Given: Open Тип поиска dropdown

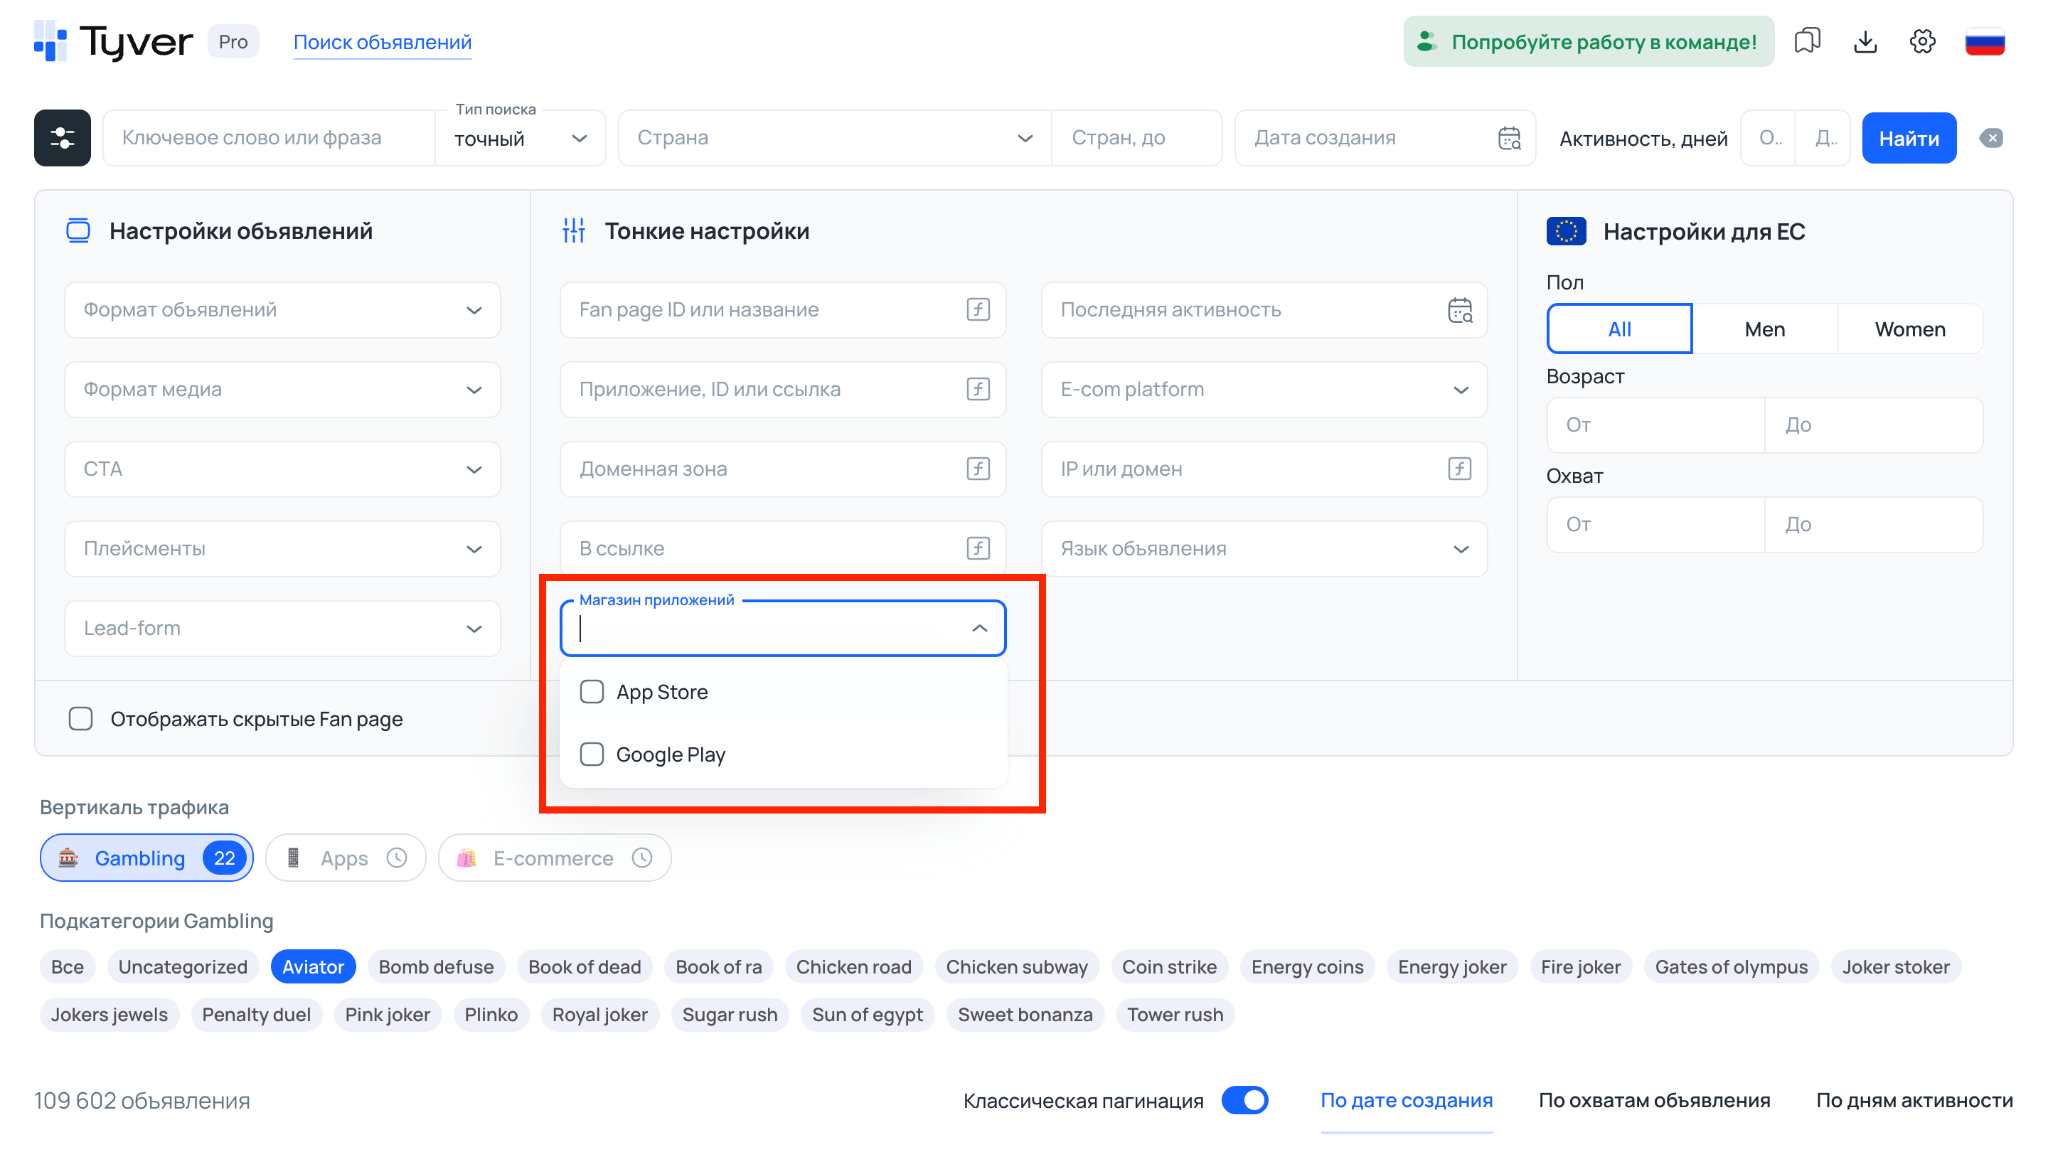Looking at the screenshot, I should (x=520, y=138).
